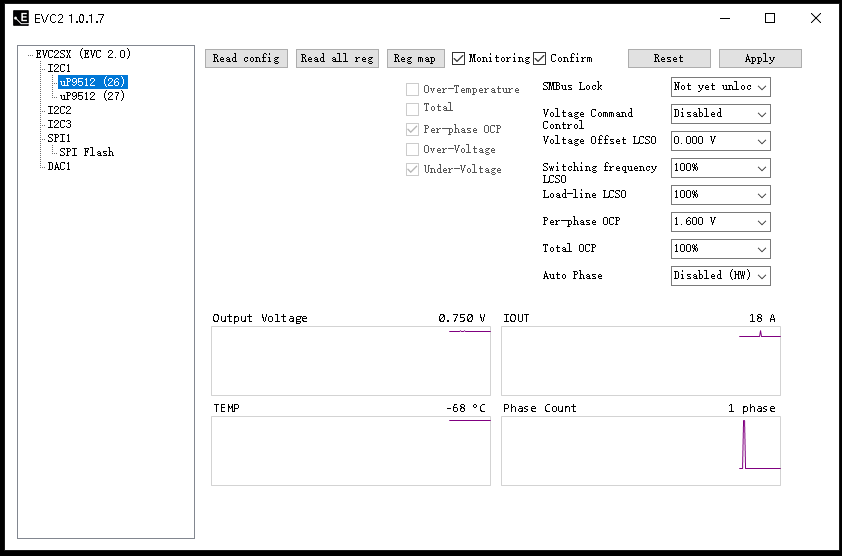This screenshot has width=842, height=556.
Task: Click the Read config button
Action: 246,58
